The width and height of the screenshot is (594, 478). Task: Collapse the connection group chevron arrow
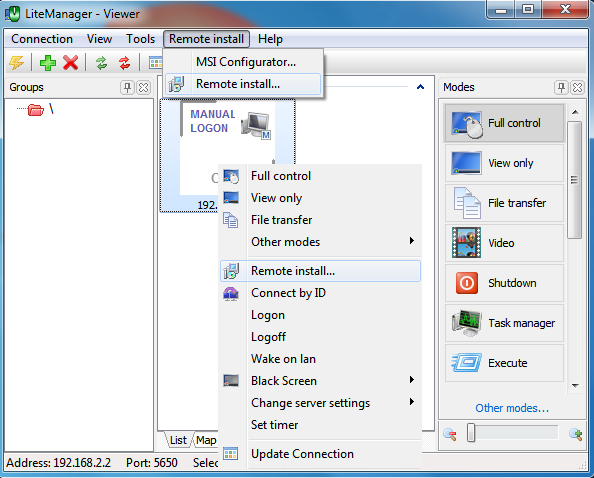420,87
